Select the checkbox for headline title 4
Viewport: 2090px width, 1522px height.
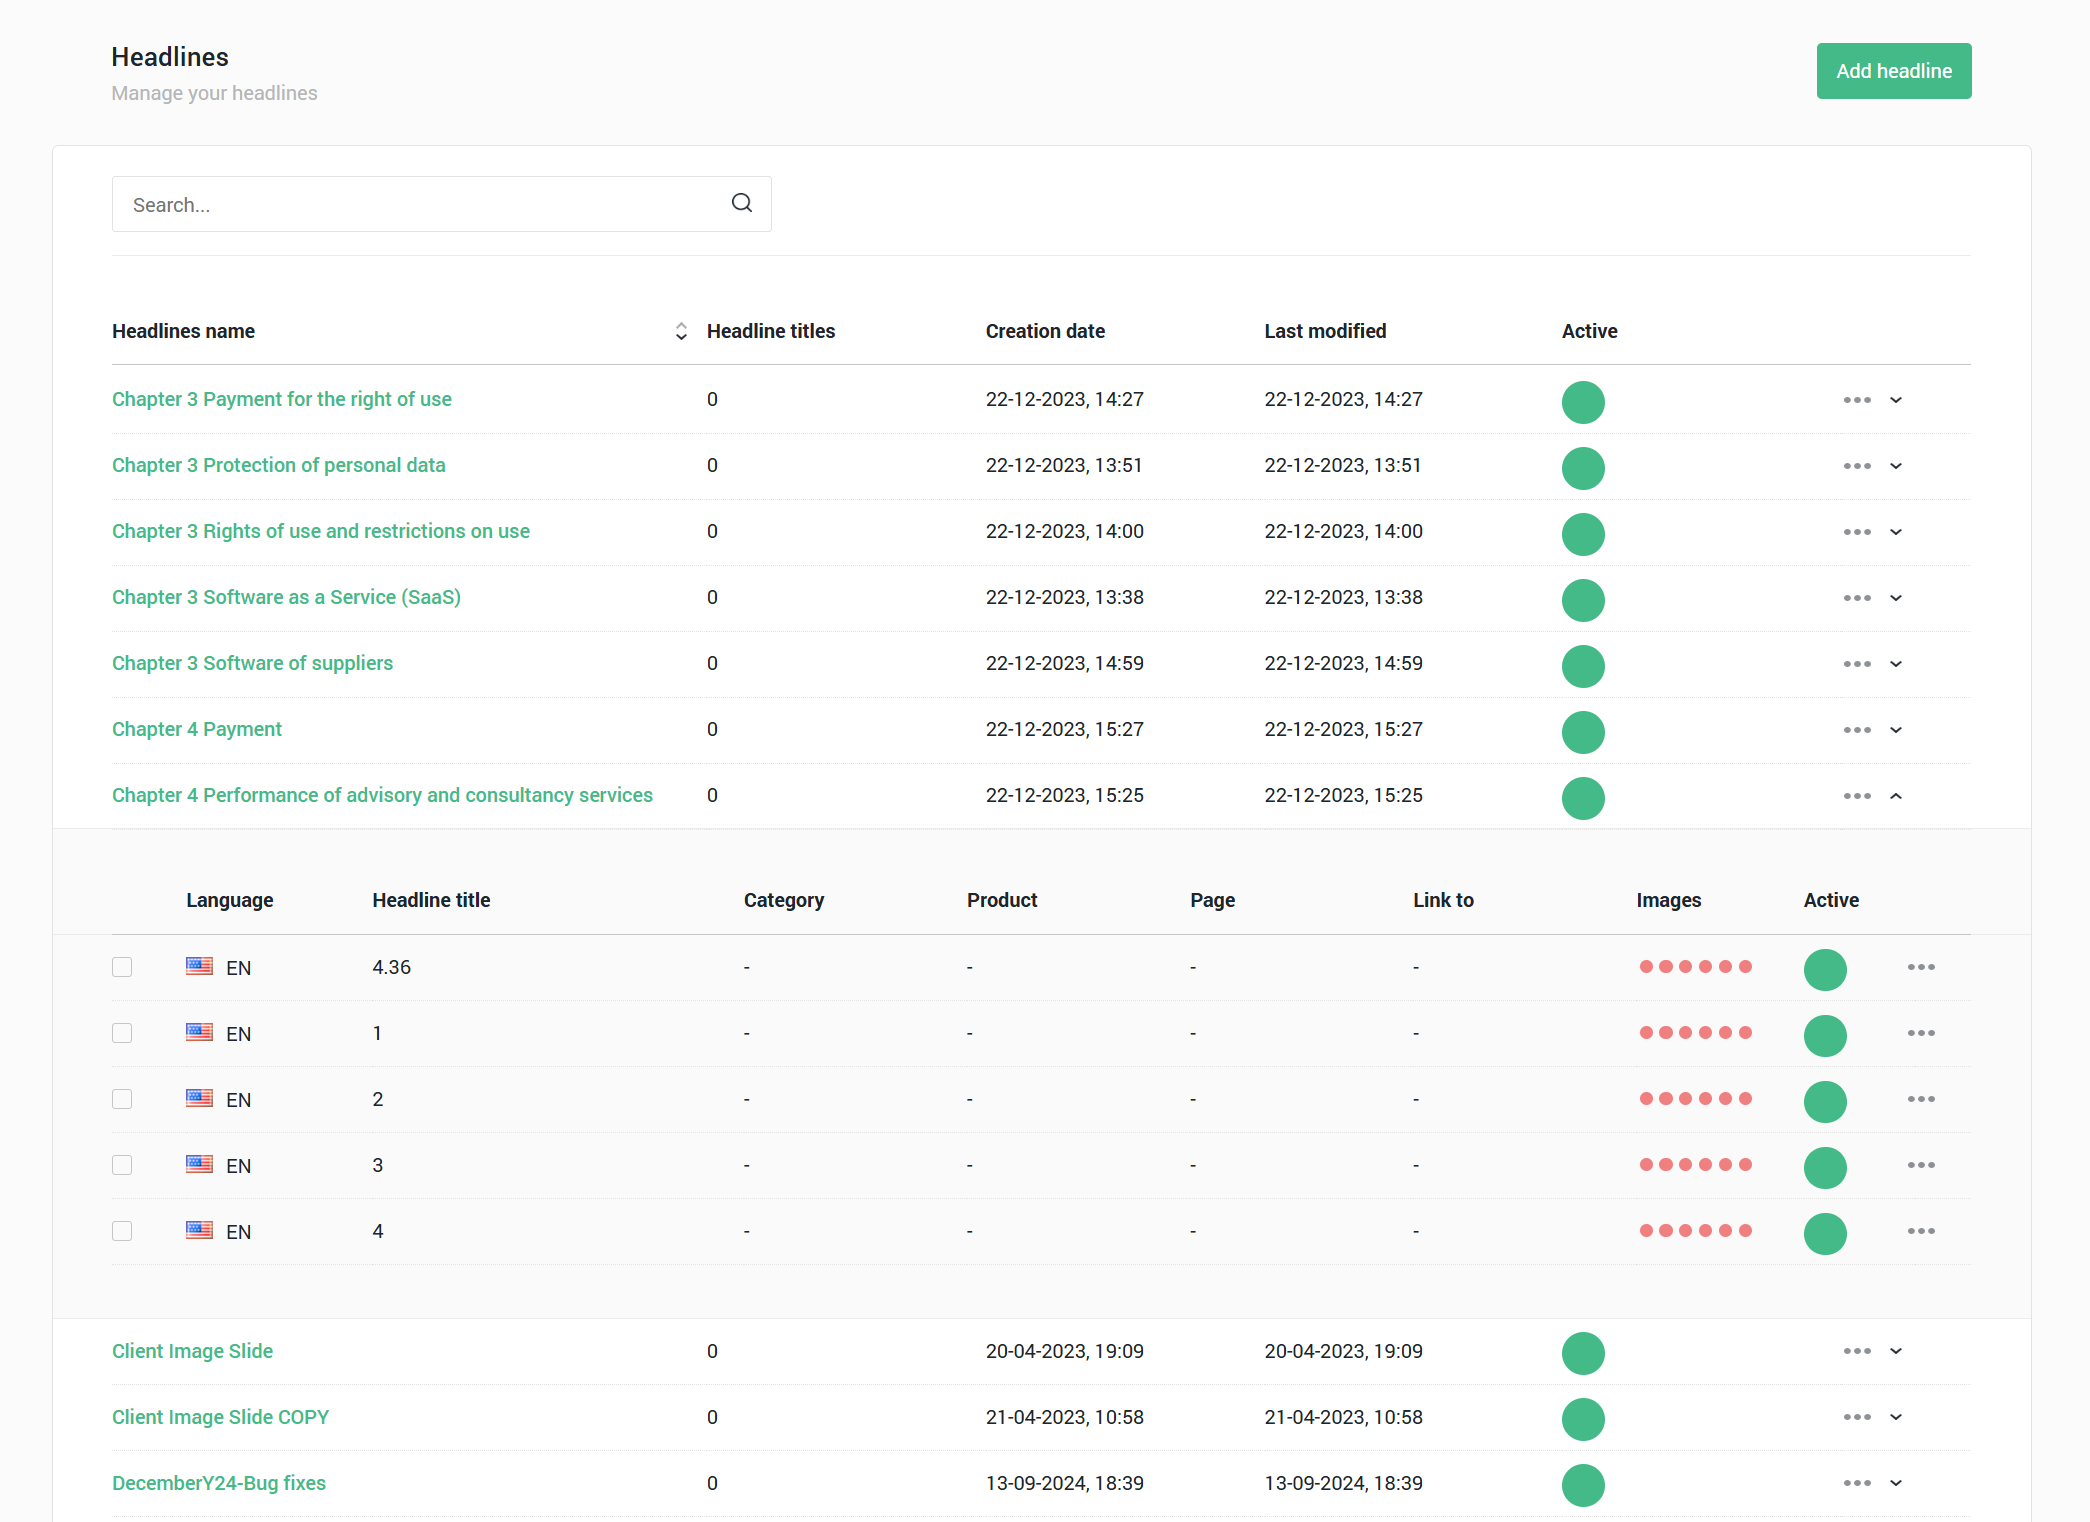122,1231
